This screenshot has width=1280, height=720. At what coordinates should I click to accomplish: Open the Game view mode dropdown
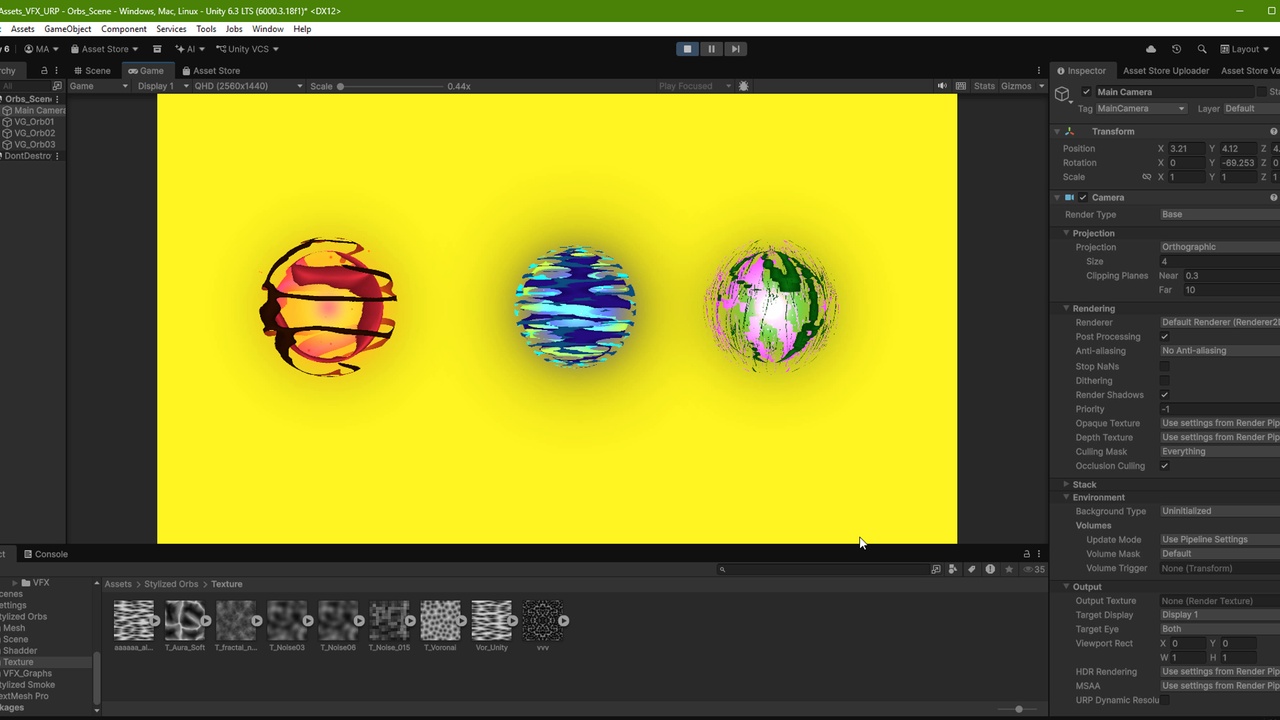[x=98, y=86]
